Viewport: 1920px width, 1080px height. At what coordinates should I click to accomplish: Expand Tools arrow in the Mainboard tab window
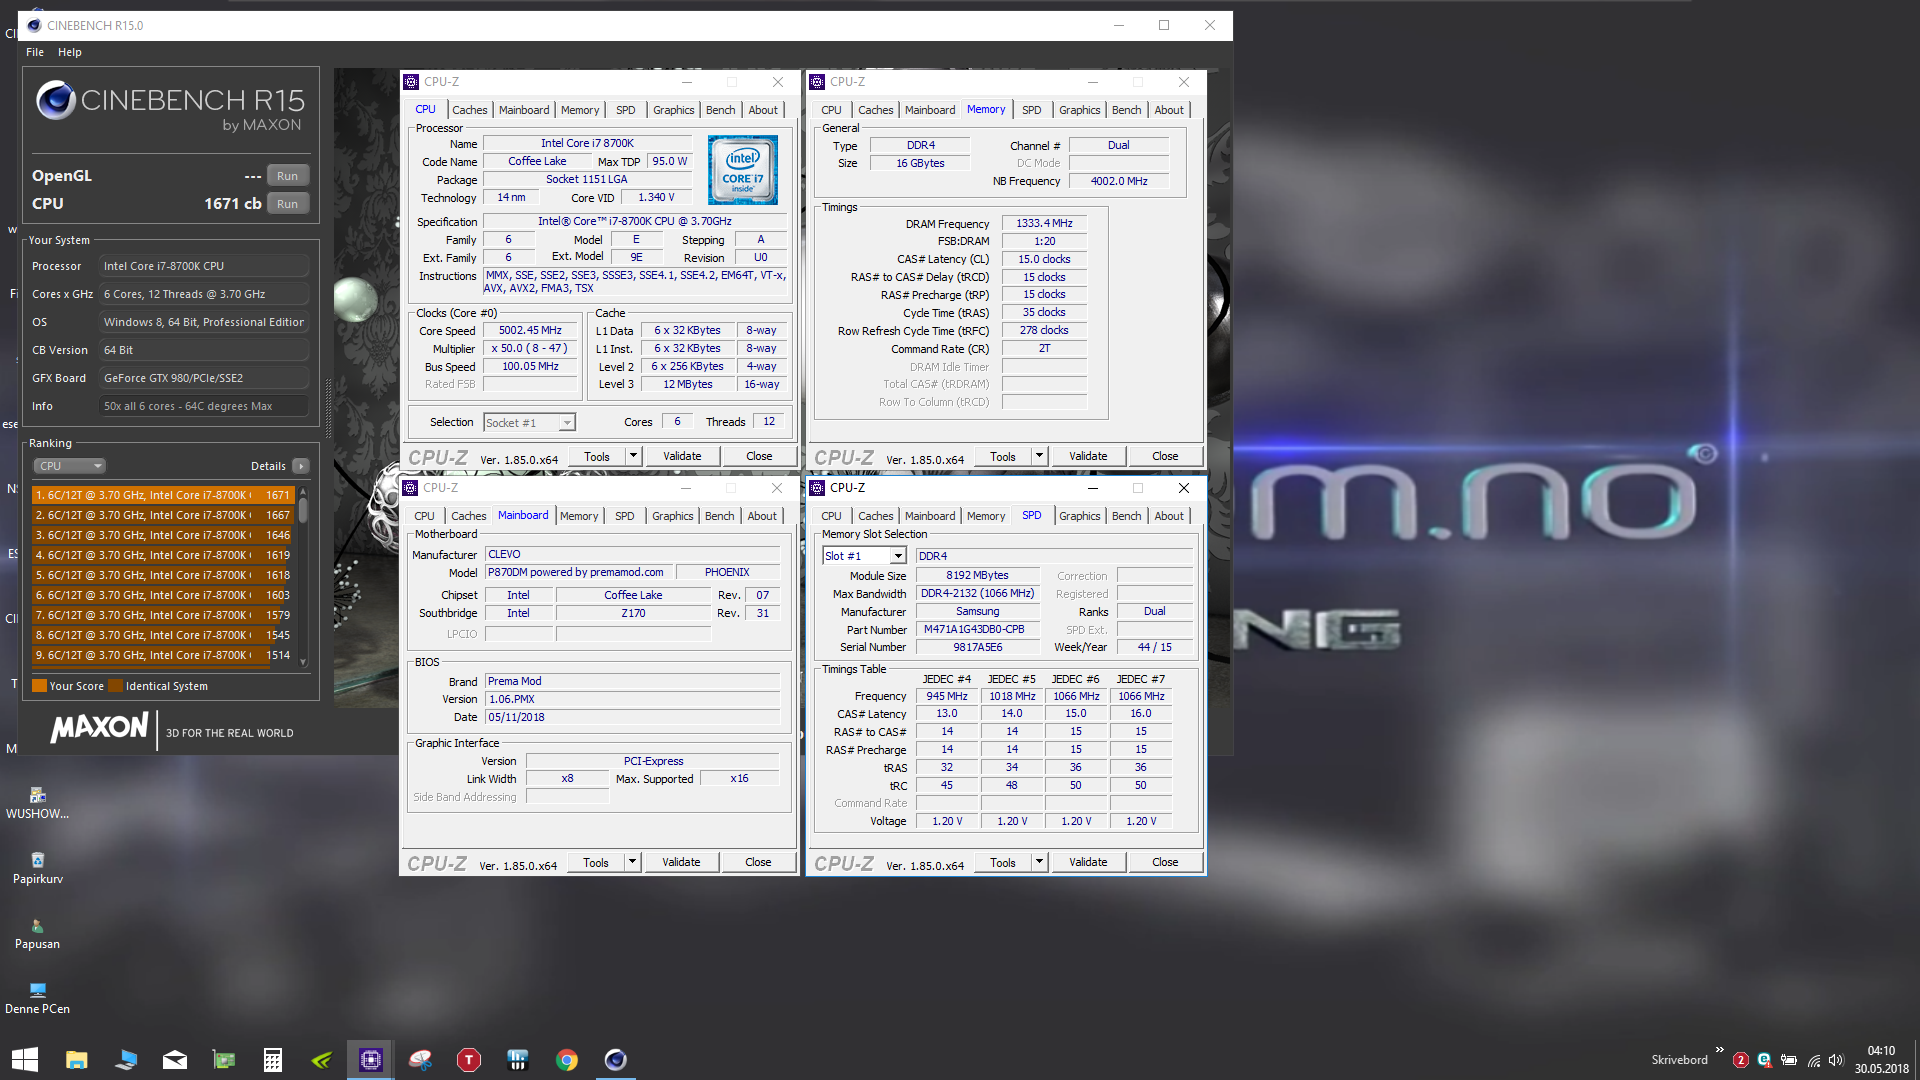[631, 862]
